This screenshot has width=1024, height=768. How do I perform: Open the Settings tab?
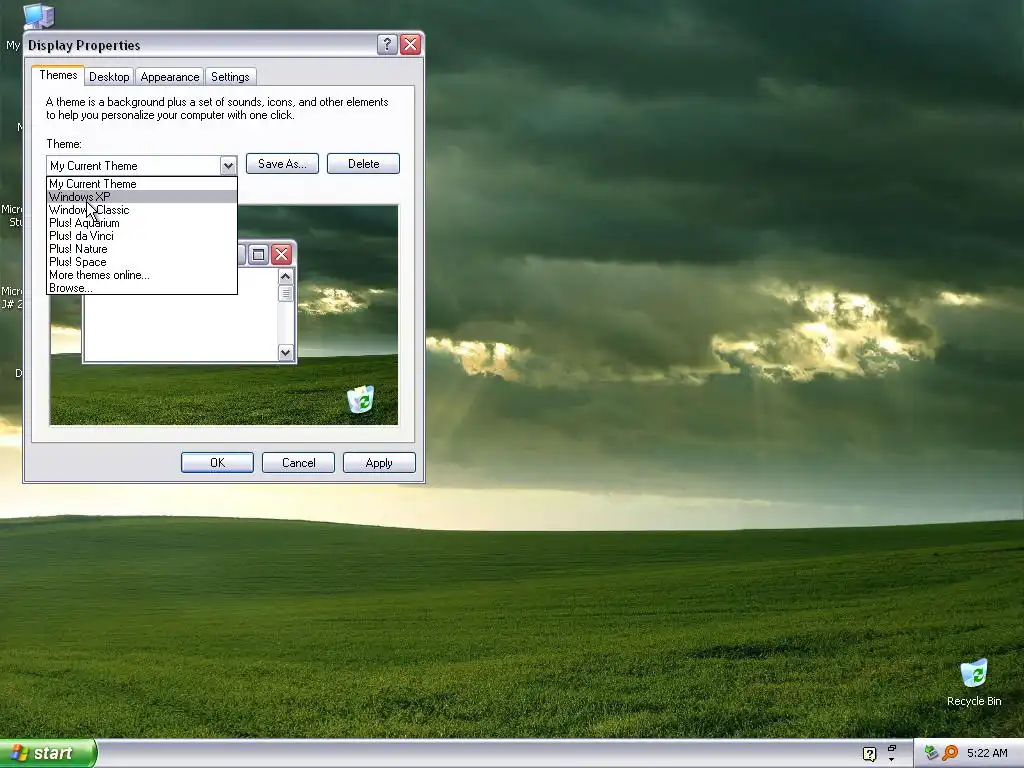coord(230,77)
